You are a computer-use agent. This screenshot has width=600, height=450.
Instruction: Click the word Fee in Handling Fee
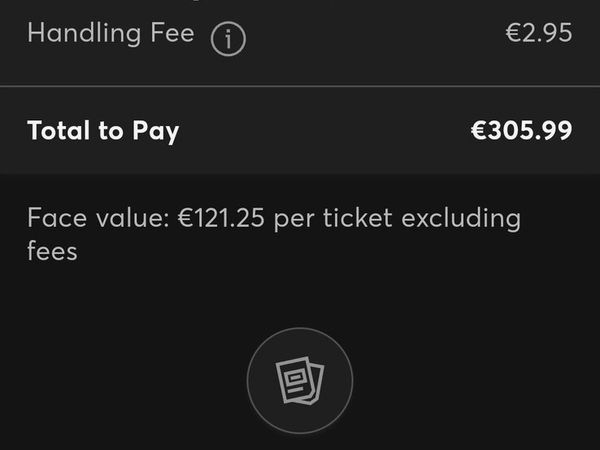tap(173, 33)
